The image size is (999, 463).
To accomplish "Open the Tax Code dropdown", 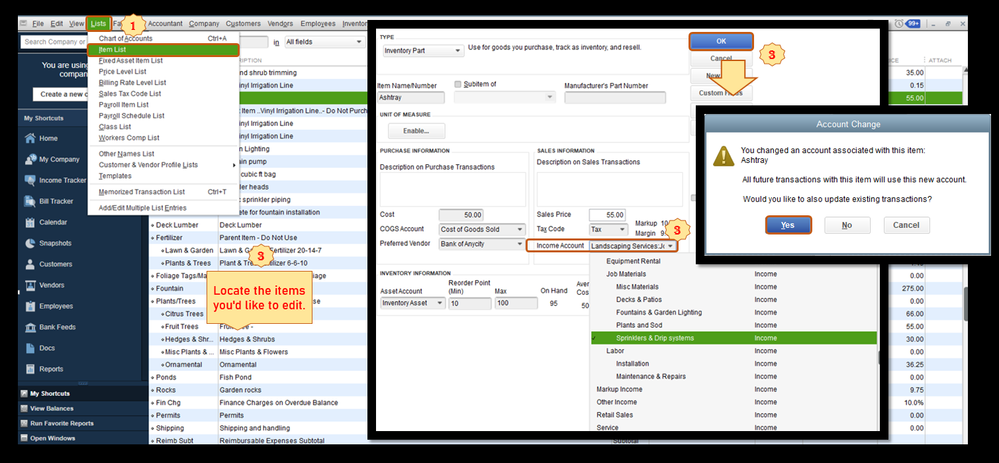I will [608, 229].
